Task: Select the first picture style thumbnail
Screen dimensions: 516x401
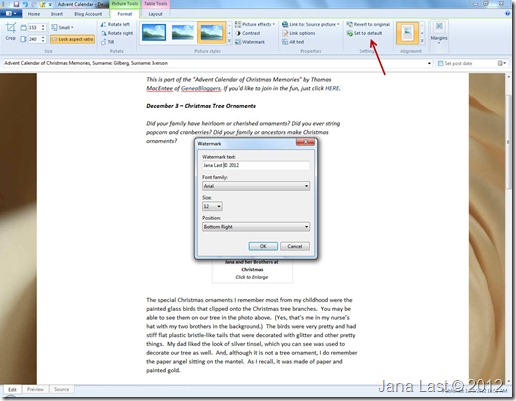Action: [x=154, y=33]
